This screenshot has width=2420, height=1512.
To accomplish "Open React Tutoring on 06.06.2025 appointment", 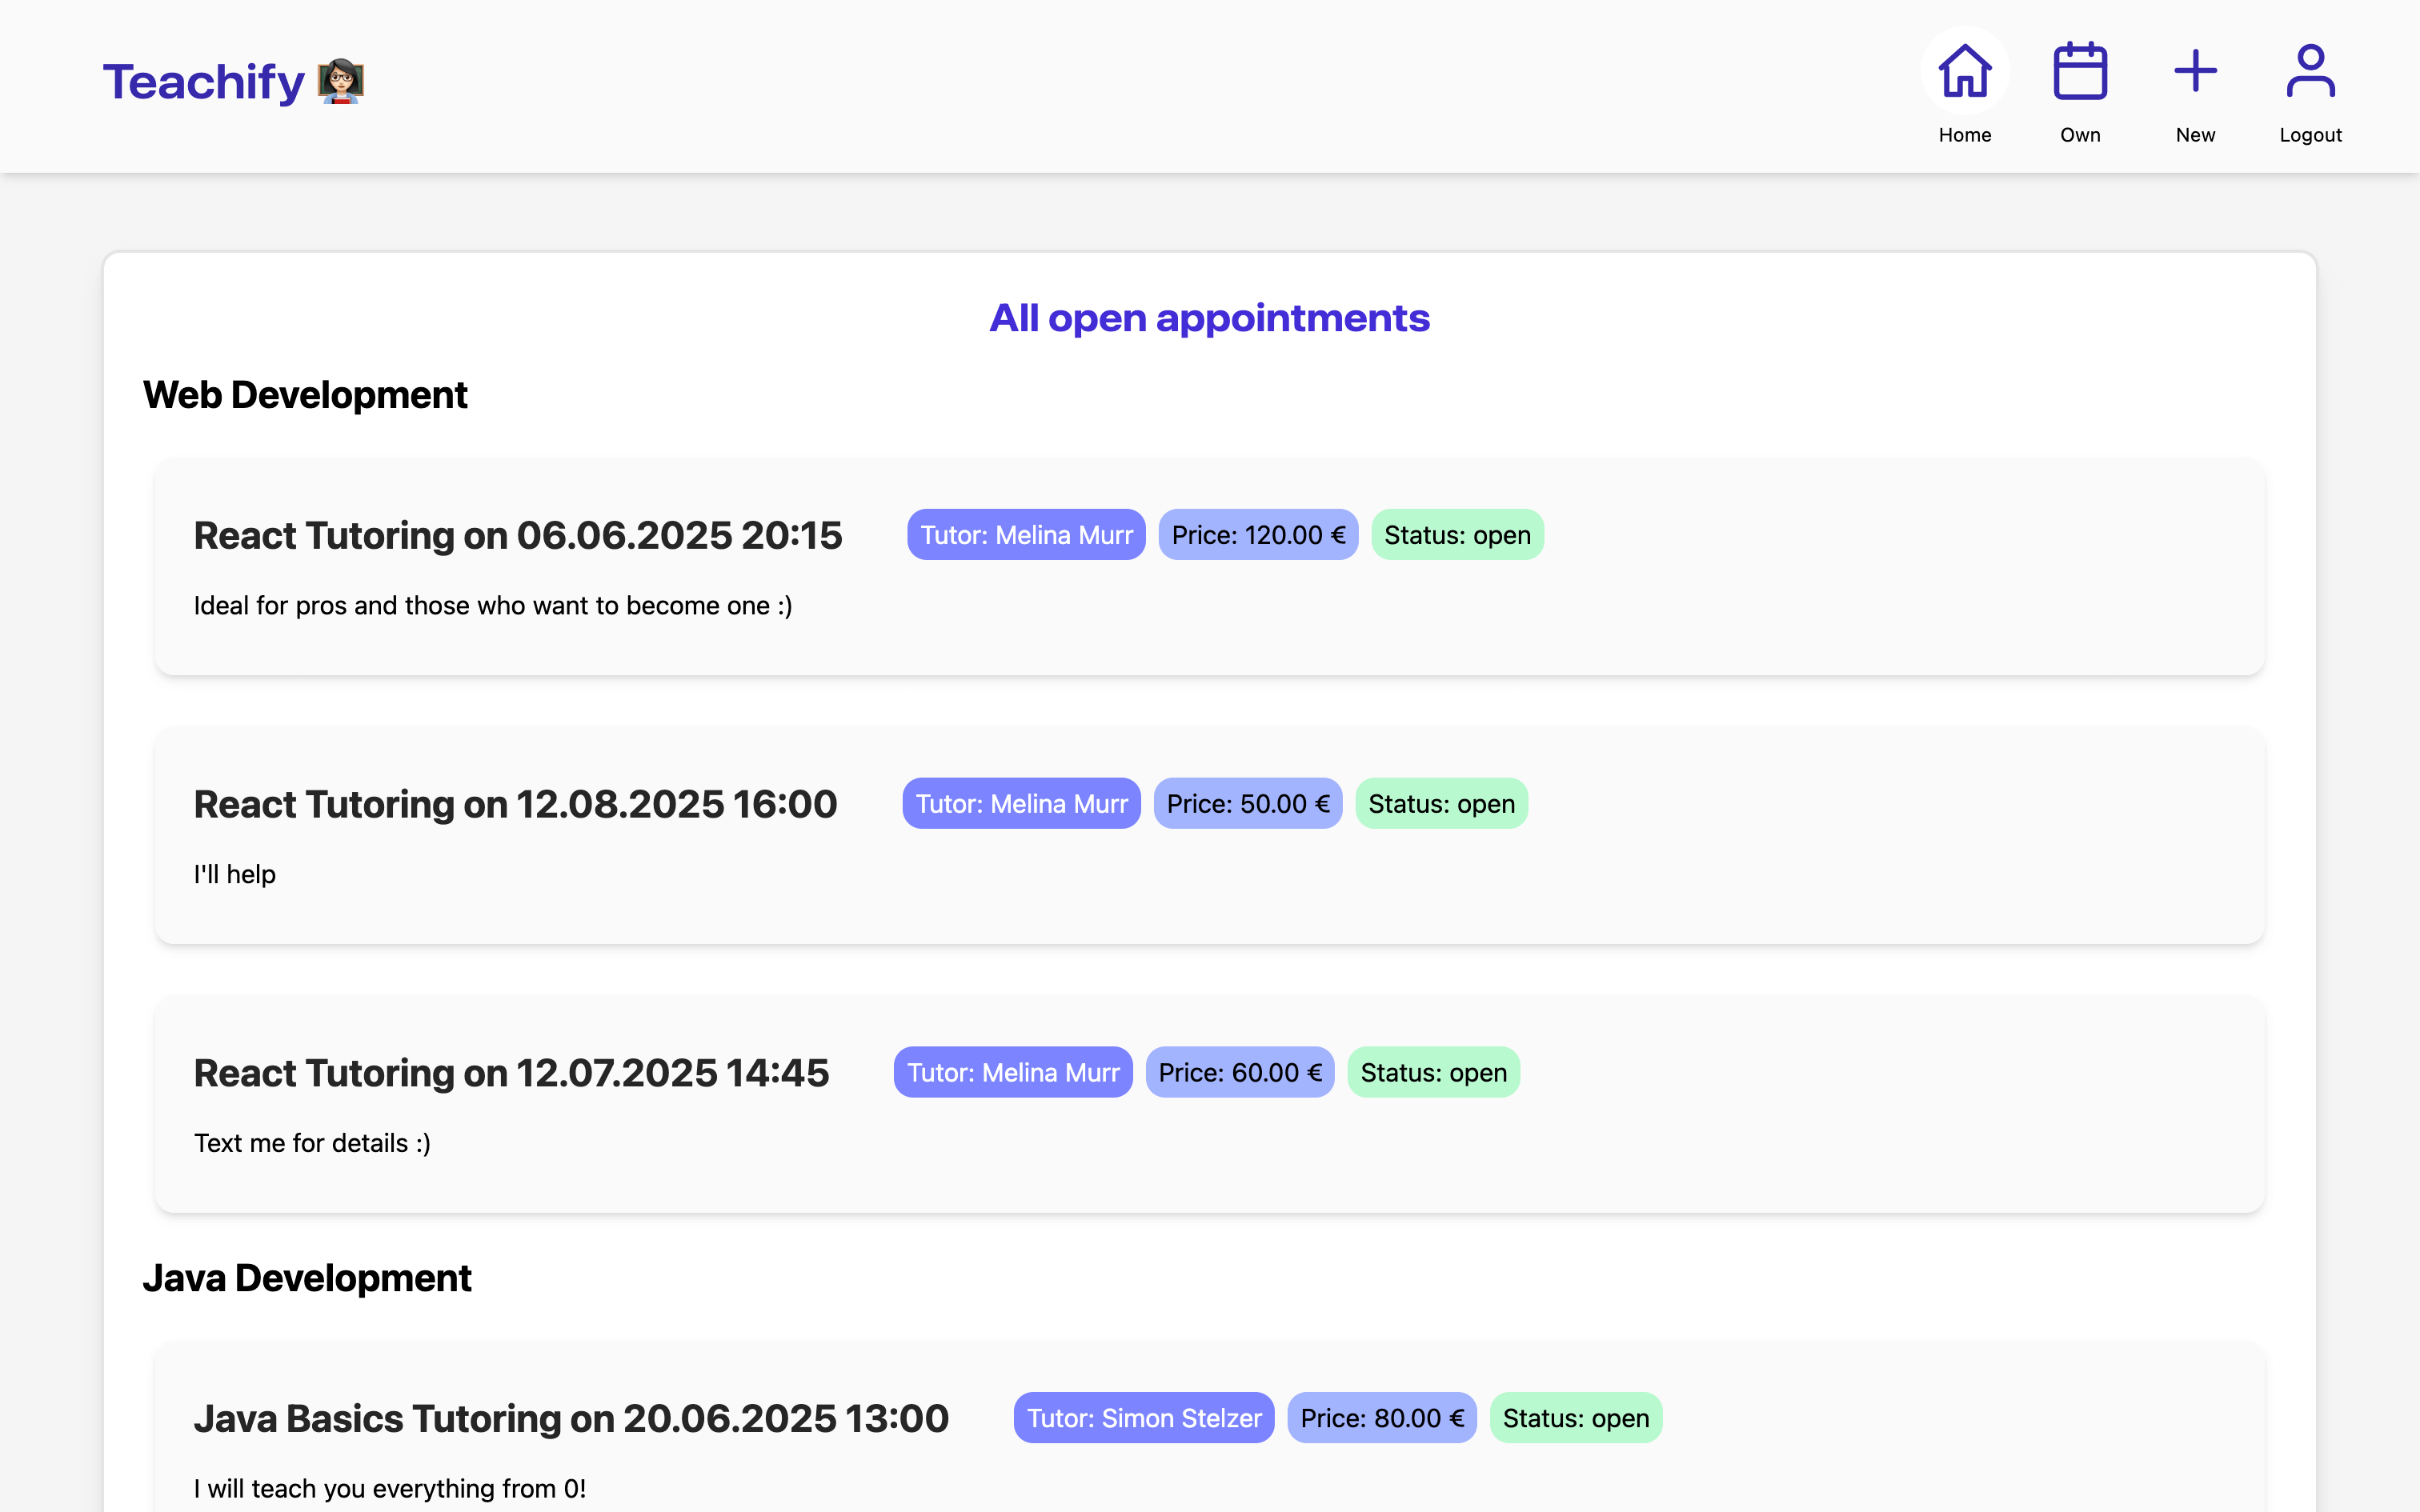I will point(518,535).
